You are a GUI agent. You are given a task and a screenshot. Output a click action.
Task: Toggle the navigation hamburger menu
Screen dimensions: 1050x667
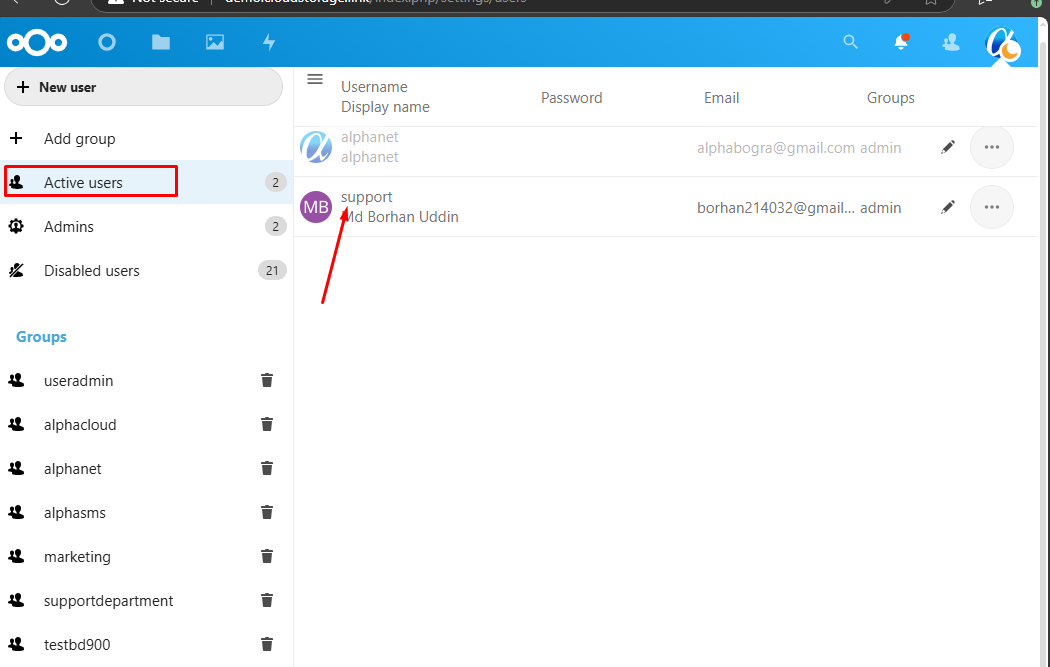(315, 79)
